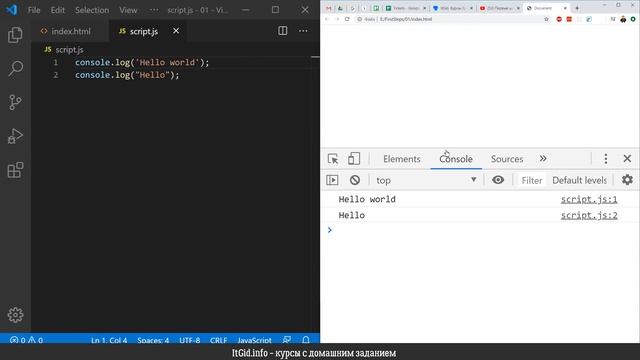Switch to the Elements DevTools tab
Screen dimensions: 640x360
[x=402, y=159]
